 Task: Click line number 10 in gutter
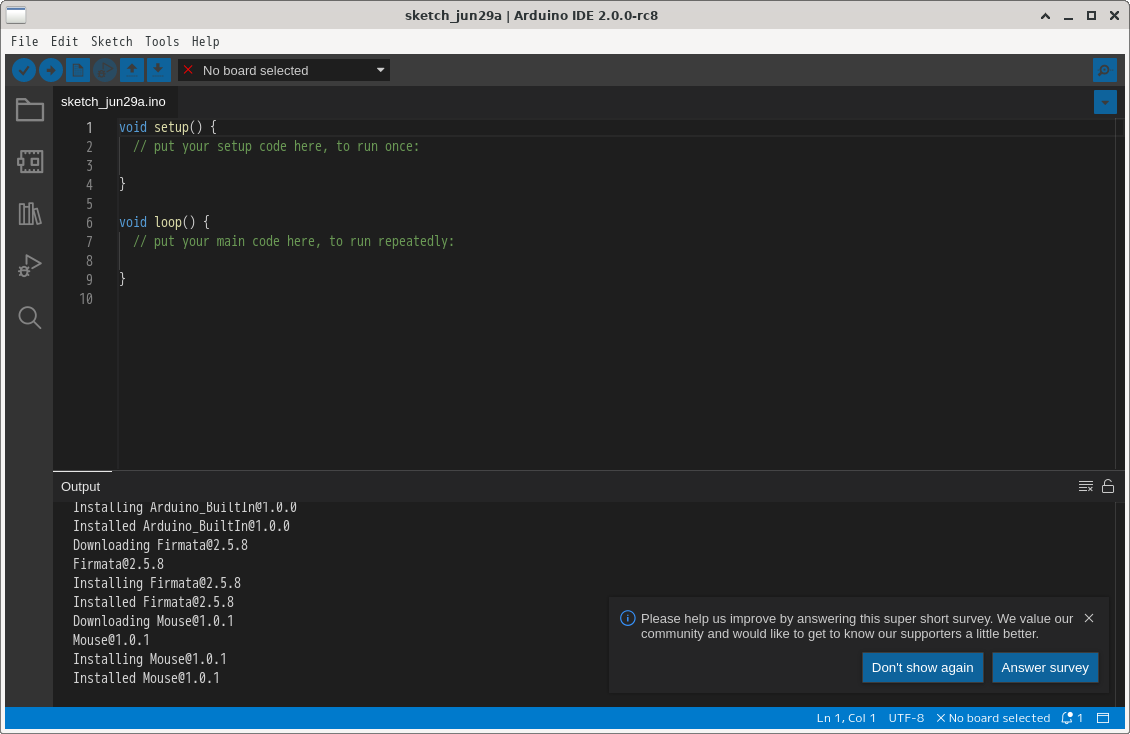(x=86, y=299)
